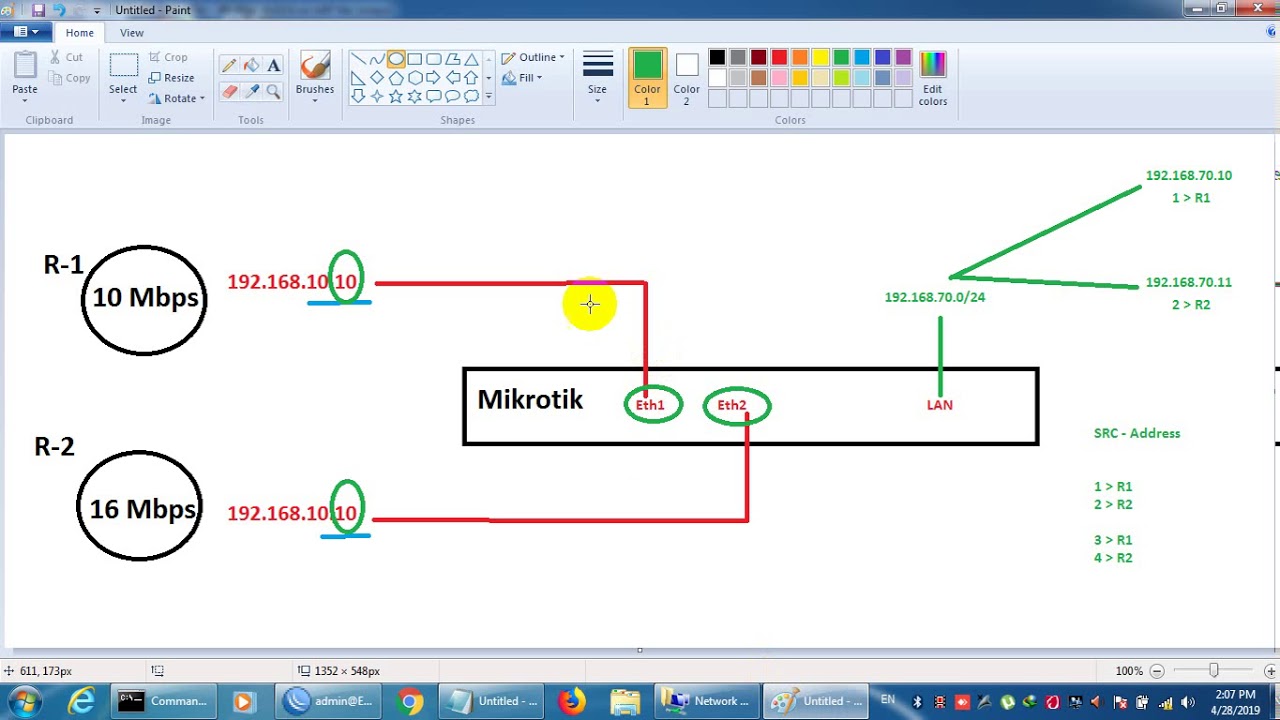Screen dimensions: 1280x720
Task: Select the Pencil tool
Action: pos(229,65)
